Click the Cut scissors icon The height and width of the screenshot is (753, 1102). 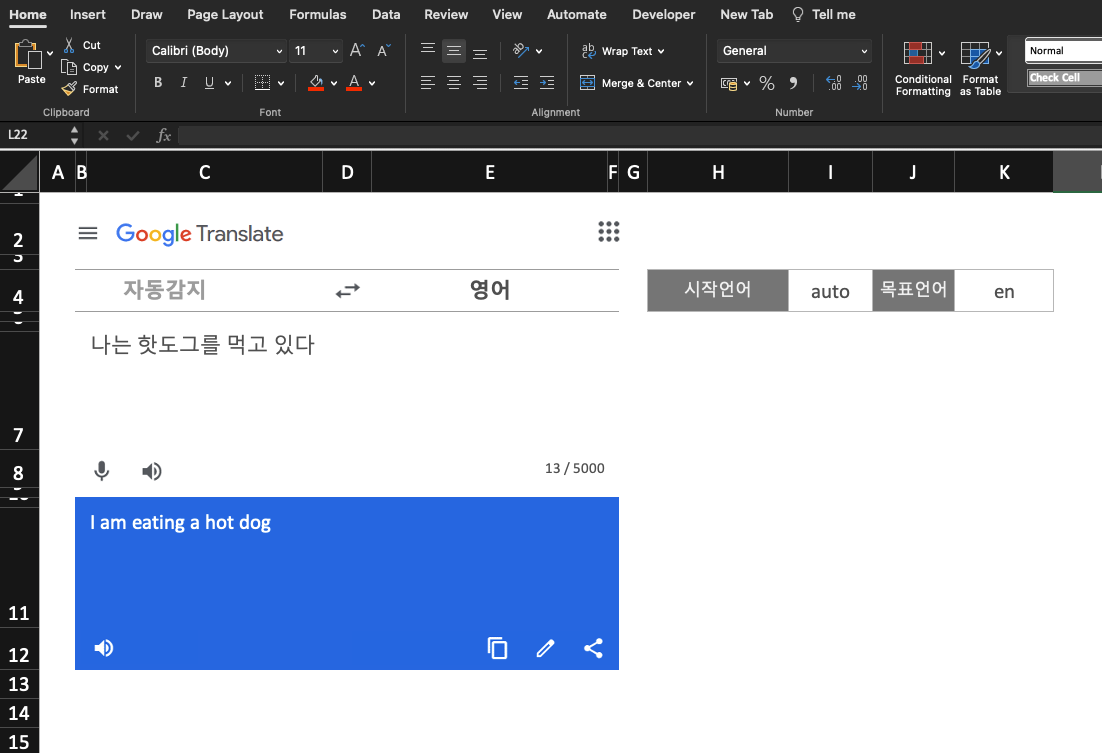click(x=69, y=45)
